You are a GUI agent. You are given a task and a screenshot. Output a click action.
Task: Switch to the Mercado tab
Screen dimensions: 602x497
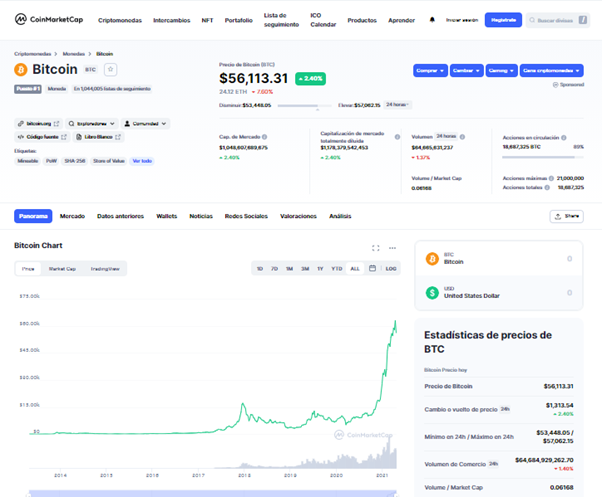pos(72,216)
